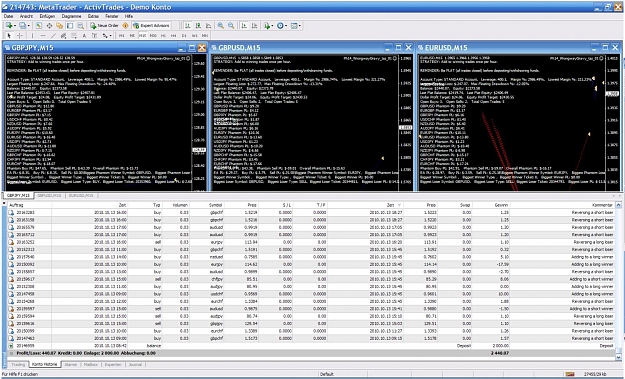The width and height of the screenshot is (625, 379).
Task: Set timeframe to M1
Action: 122,36
